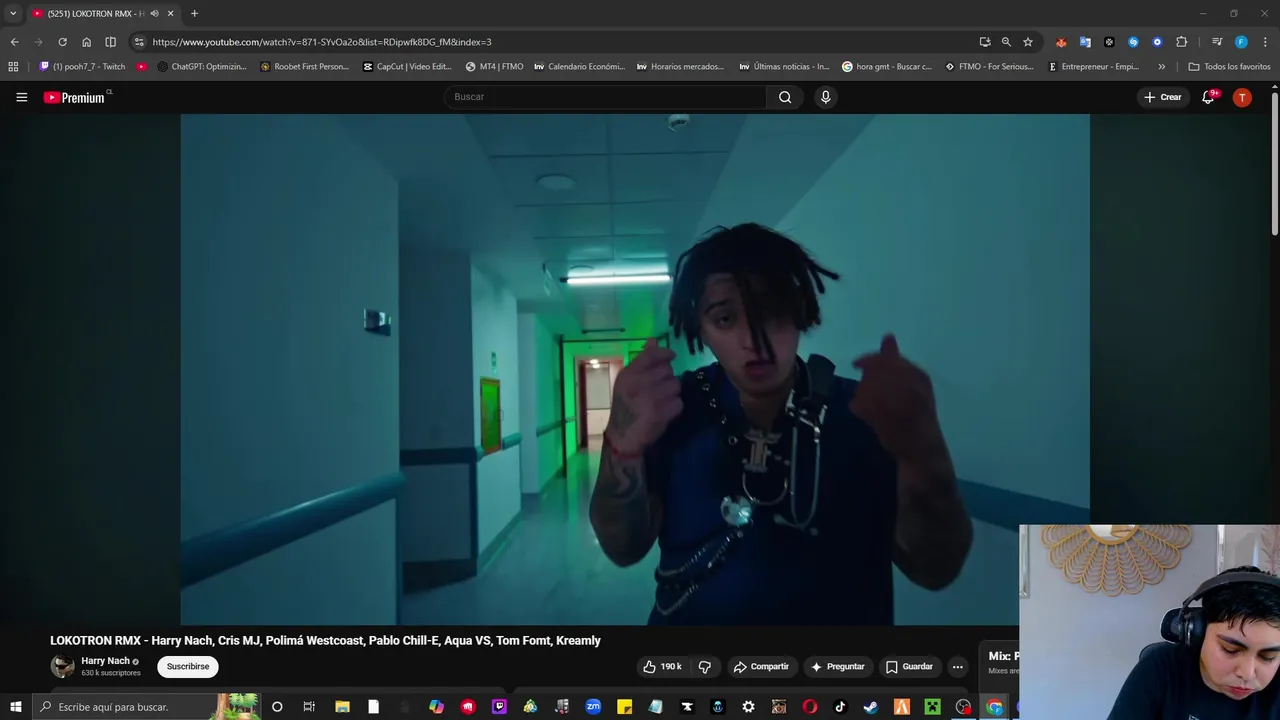
Task: Reload the page
Action: coord(62,42)
